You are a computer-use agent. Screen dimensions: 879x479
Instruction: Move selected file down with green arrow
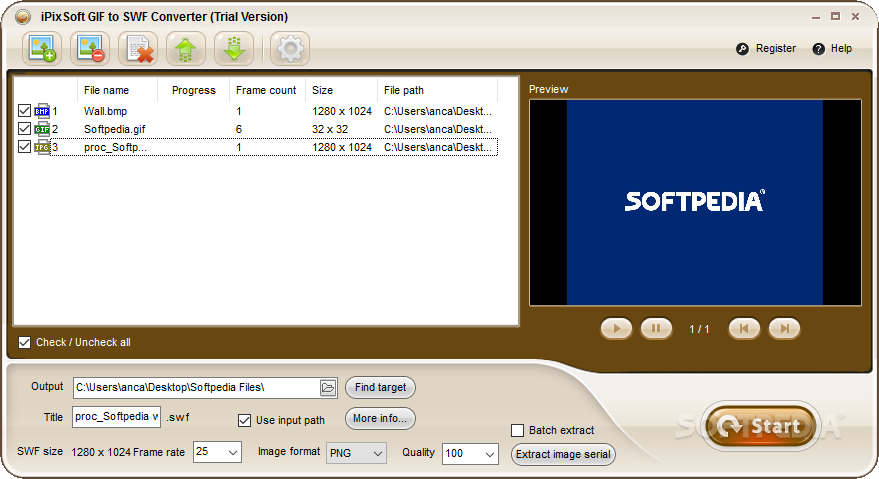click(x=234, y=49)
